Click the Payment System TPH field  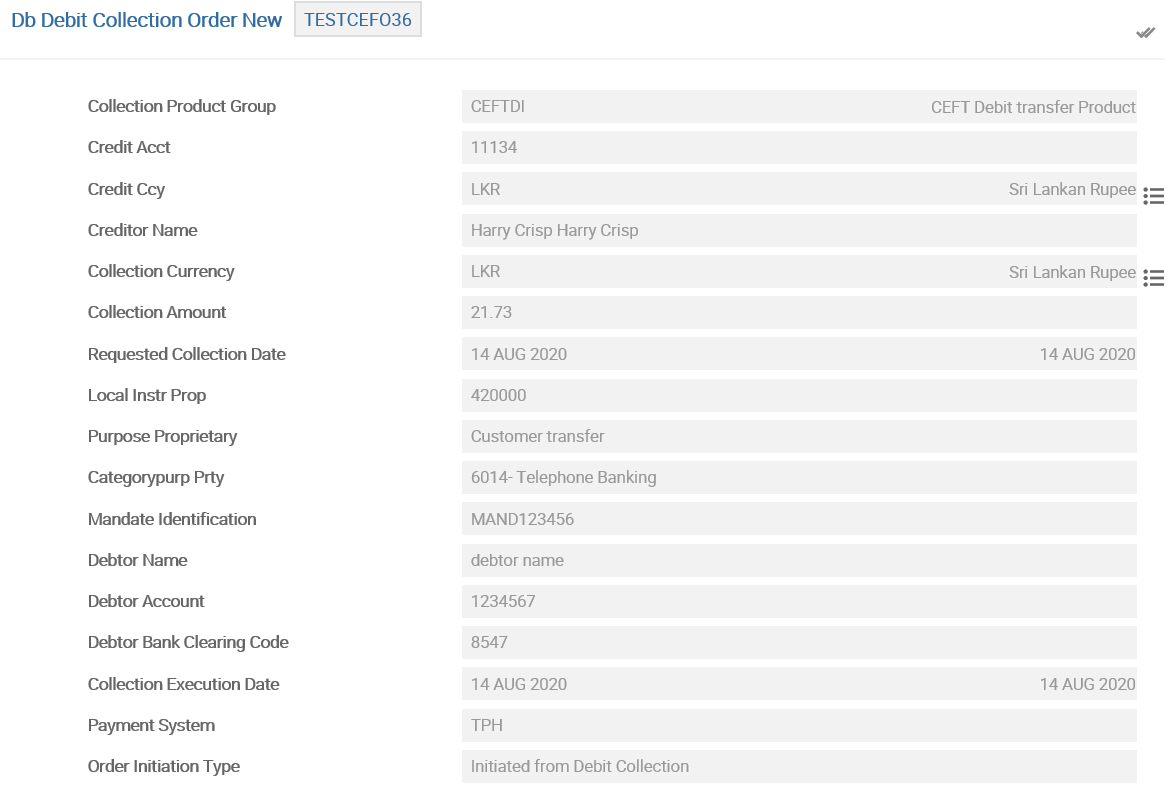tap(798, 725)
